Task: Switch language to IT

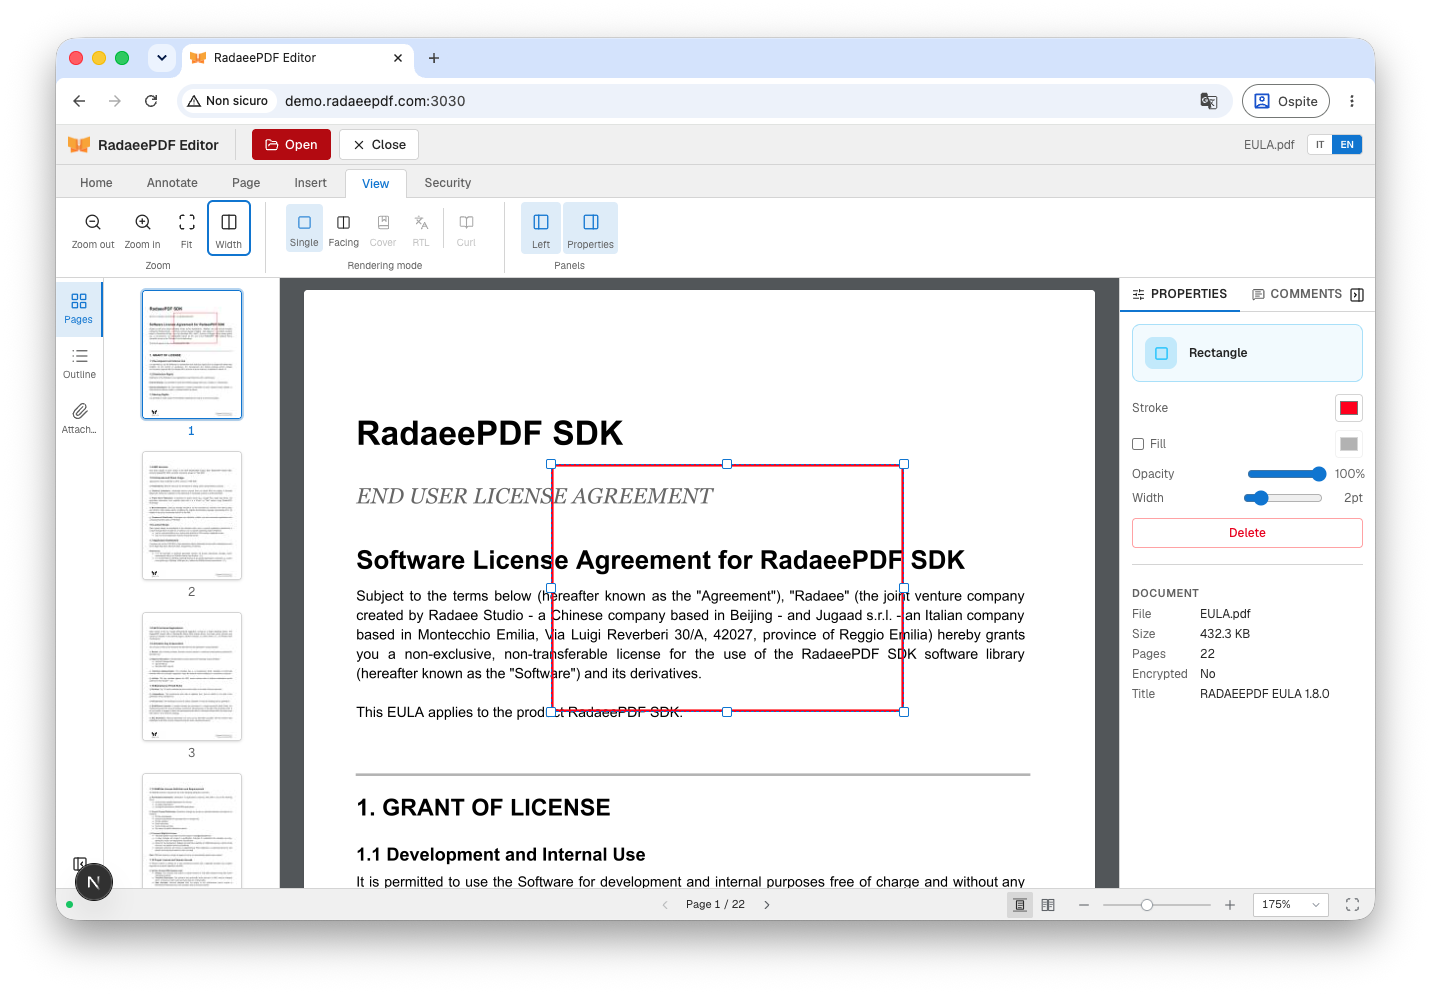Action: click(1320, 145)
